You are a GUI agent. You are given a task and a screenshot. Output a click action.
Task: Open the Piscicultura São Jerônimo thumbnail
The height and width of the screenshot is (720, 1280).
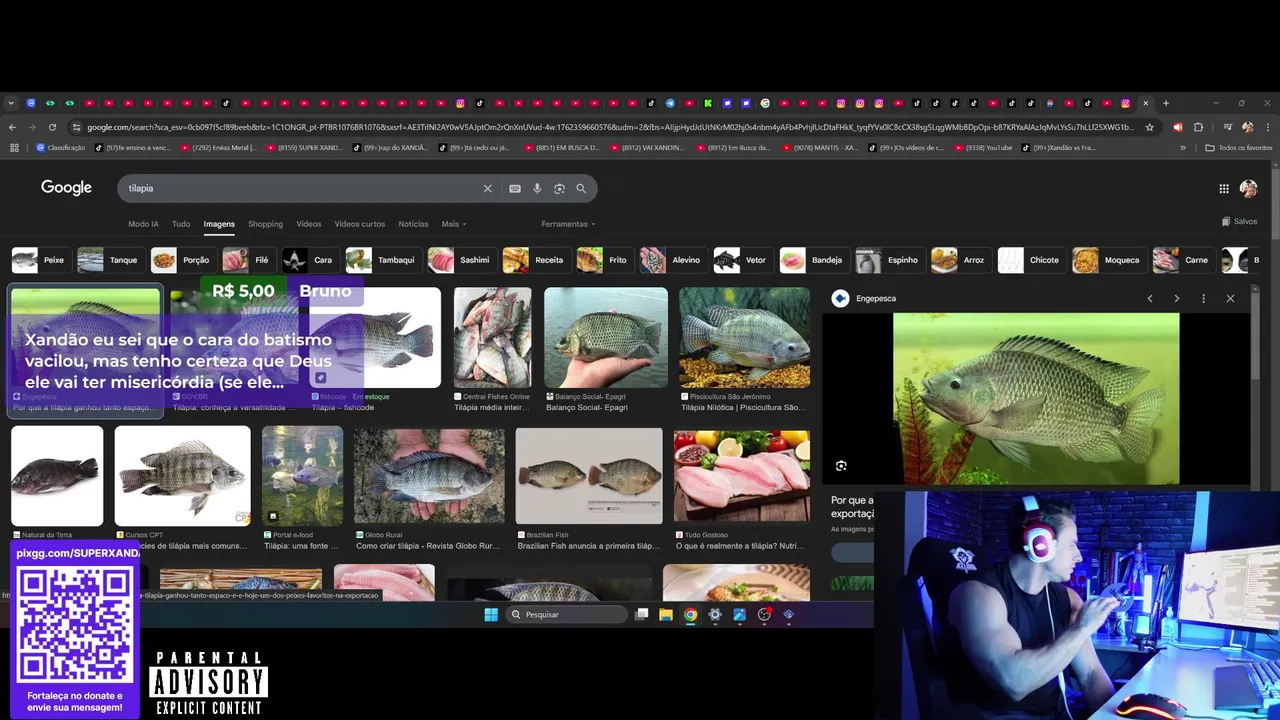[x=745, y=338]
